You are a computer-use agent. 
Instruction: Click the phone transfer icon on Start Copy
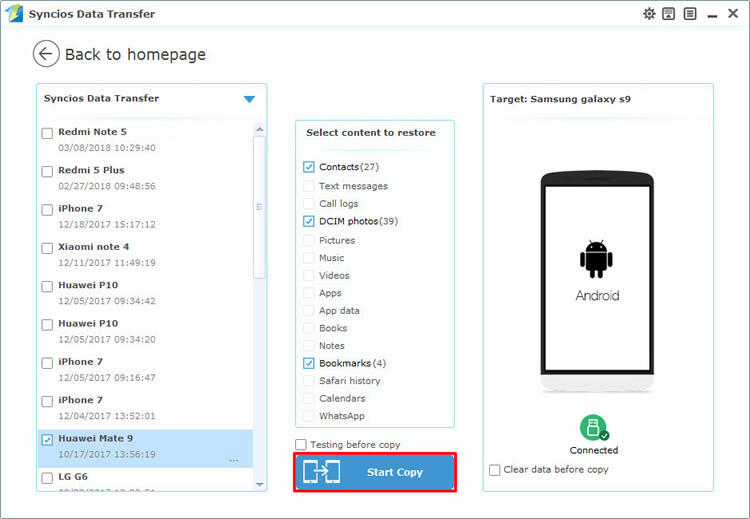[321, 472]
